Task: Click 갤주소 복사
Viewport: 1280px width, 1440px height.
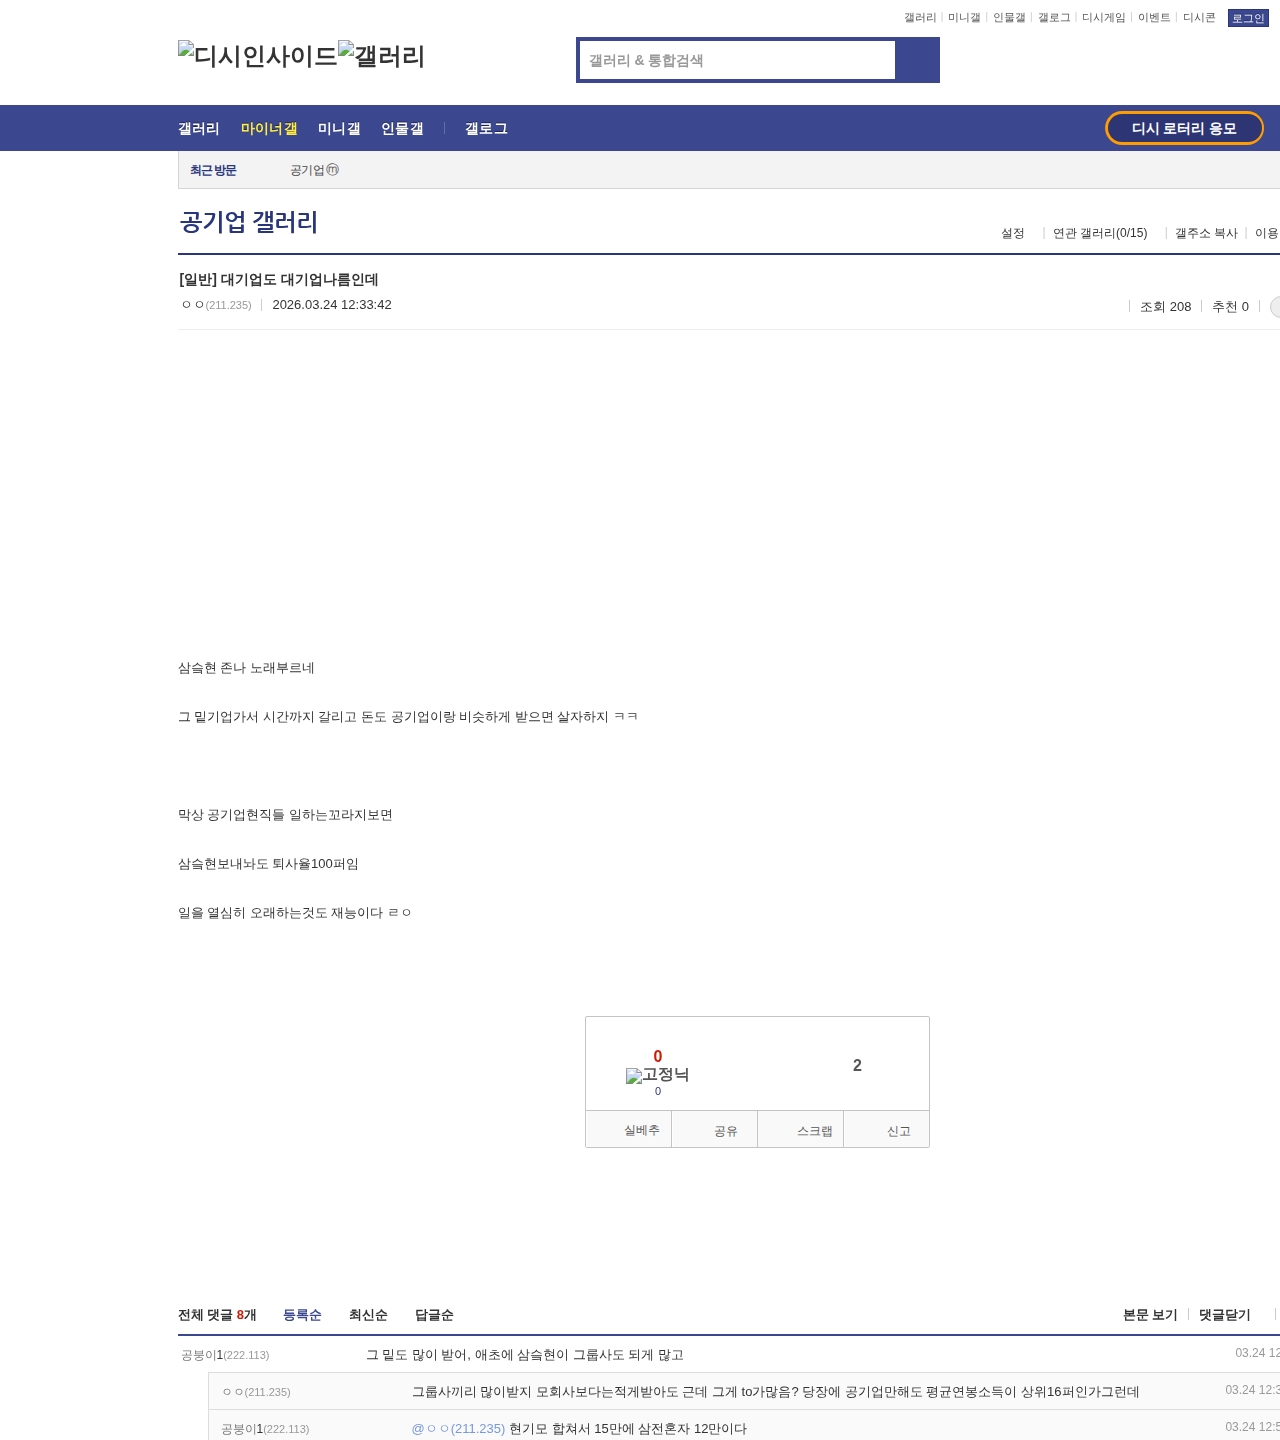Action: tap(1206, 233)
